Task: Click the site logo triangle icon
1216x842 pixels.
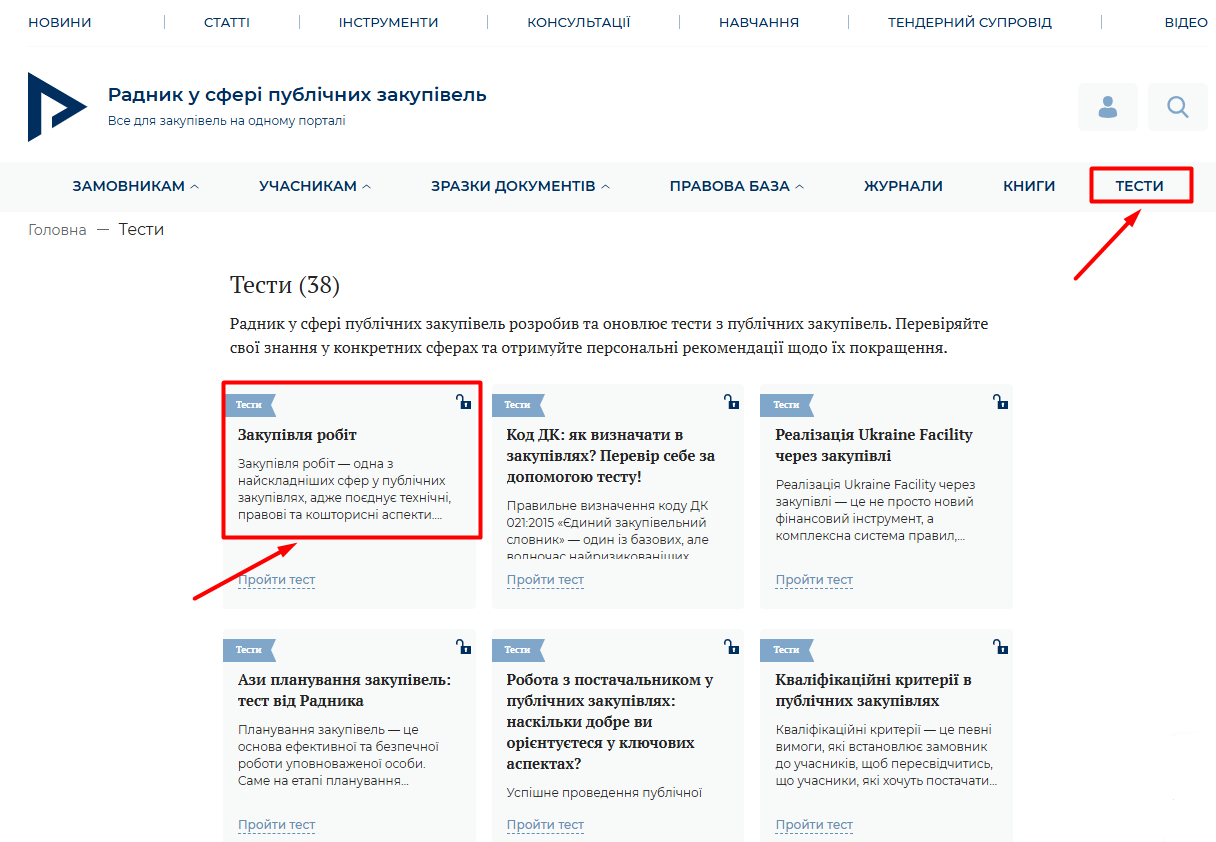Action: (x=55, y=107)
